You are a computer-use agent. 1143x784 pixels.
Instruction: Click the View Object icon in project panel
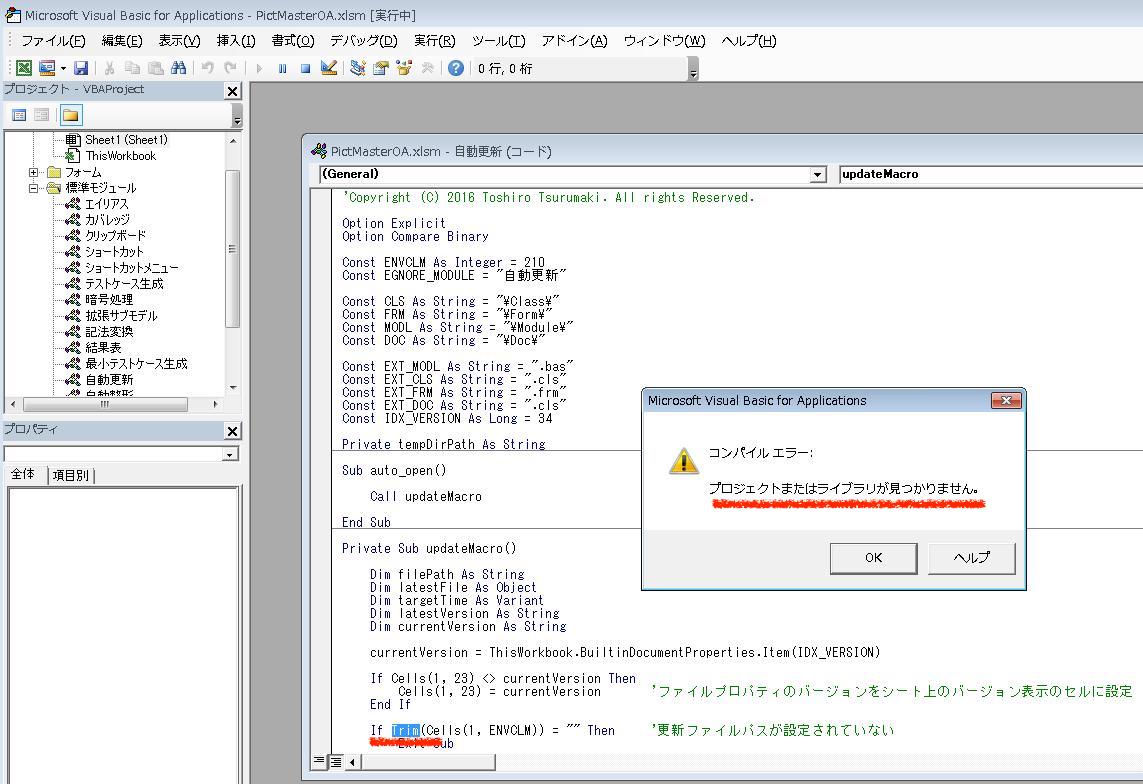click(x=42, y=115)
